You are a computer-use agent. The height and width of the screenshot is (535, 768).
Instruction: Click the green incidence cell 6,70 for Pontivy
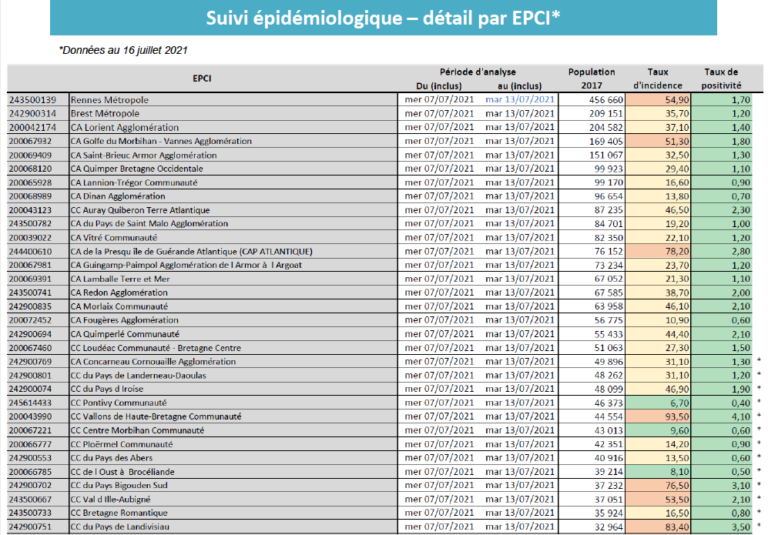(x=661, y=401)
